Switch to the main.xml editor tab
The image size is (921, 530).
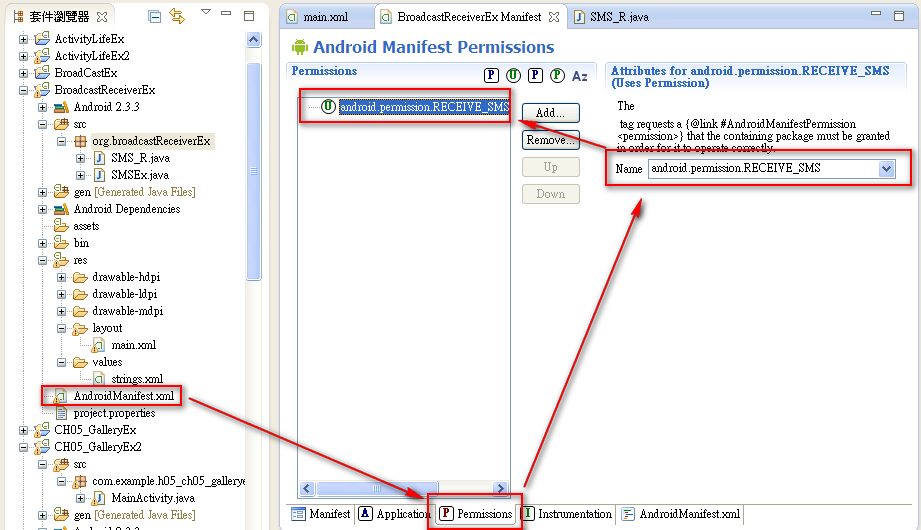point(326,17)
